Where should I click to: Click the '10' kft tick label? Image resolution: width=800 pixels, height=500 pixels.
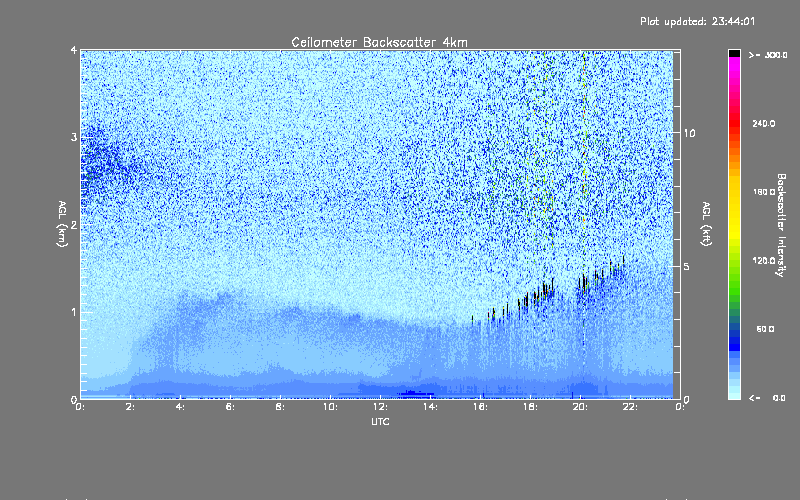(689, 133)
